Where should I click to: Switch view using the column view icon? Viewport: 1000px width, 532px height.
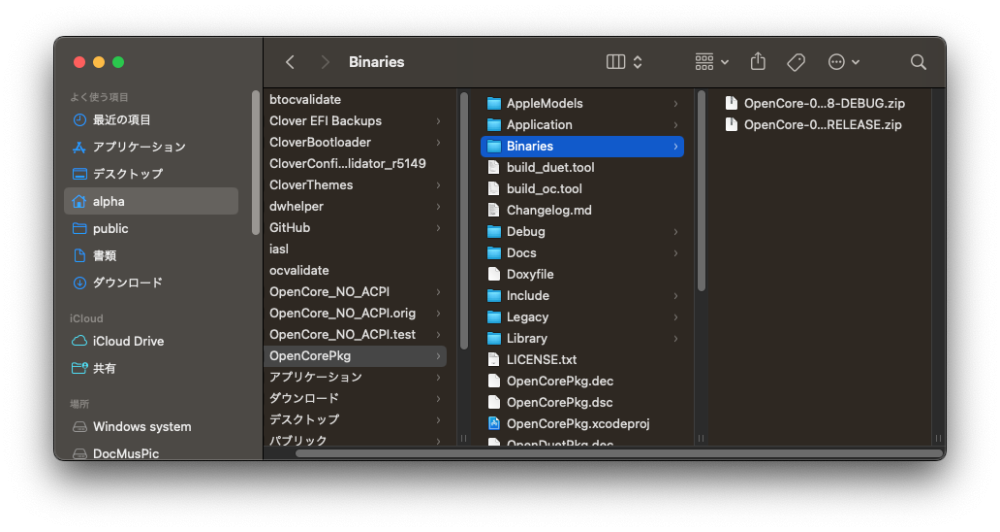[x=615, y=62]
